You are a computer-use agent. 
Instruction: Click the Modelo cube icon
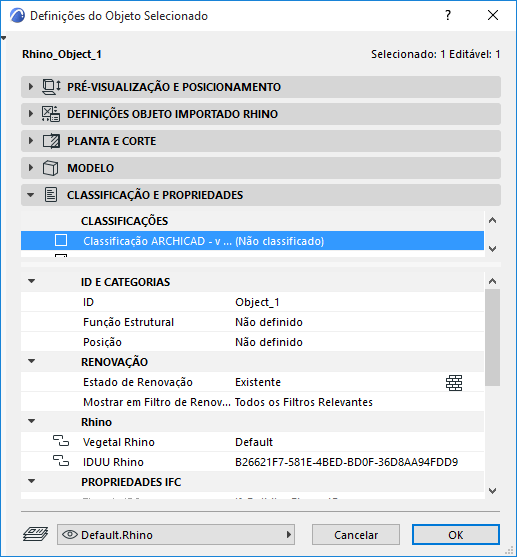50,168
